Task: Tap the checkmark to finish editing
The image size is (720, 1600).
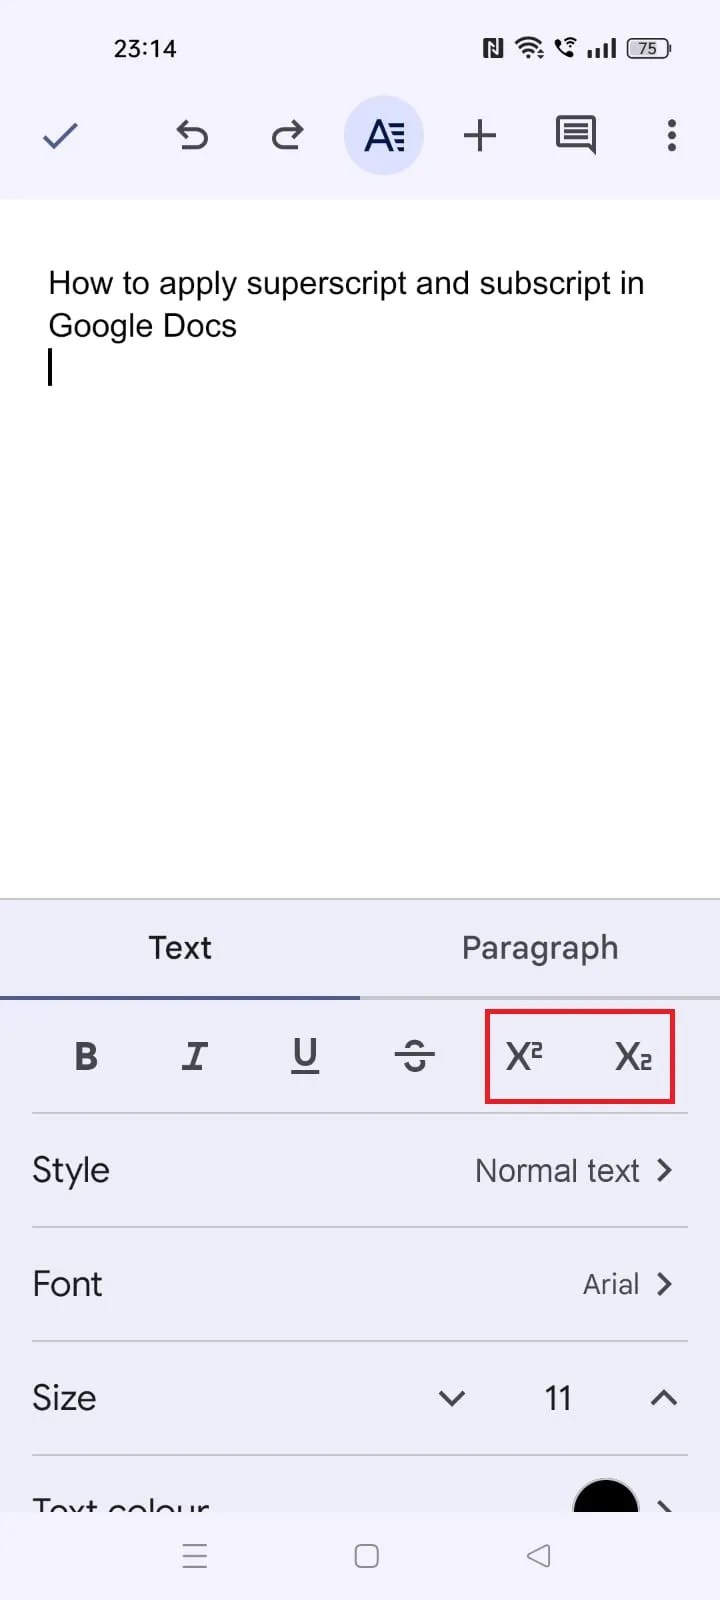Action: pos(60,135)
